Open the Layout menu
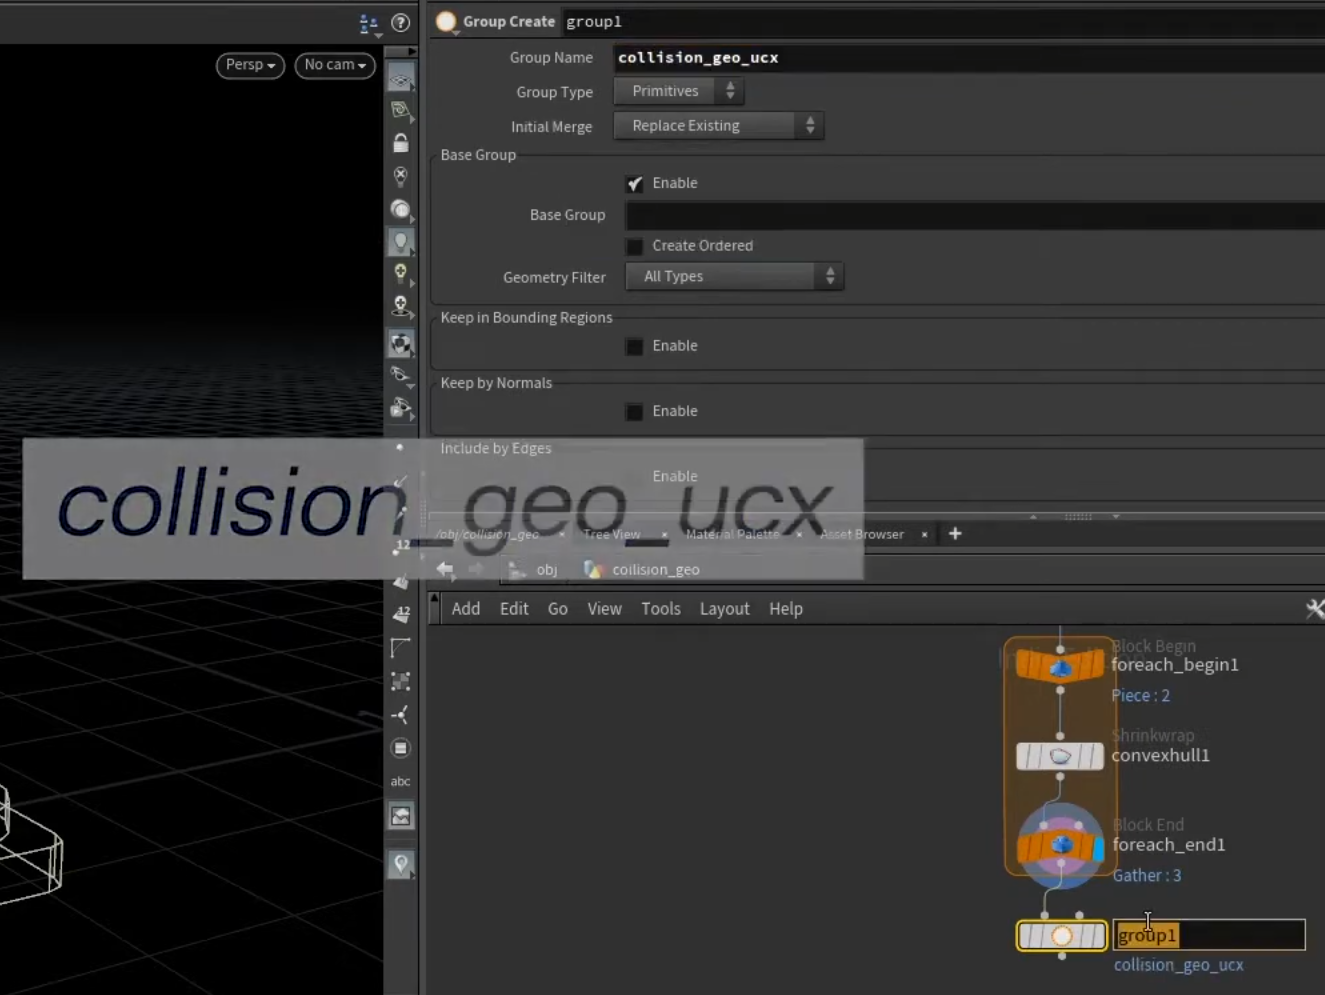Viewport: 1325px width, 995px height. point(725,609)
